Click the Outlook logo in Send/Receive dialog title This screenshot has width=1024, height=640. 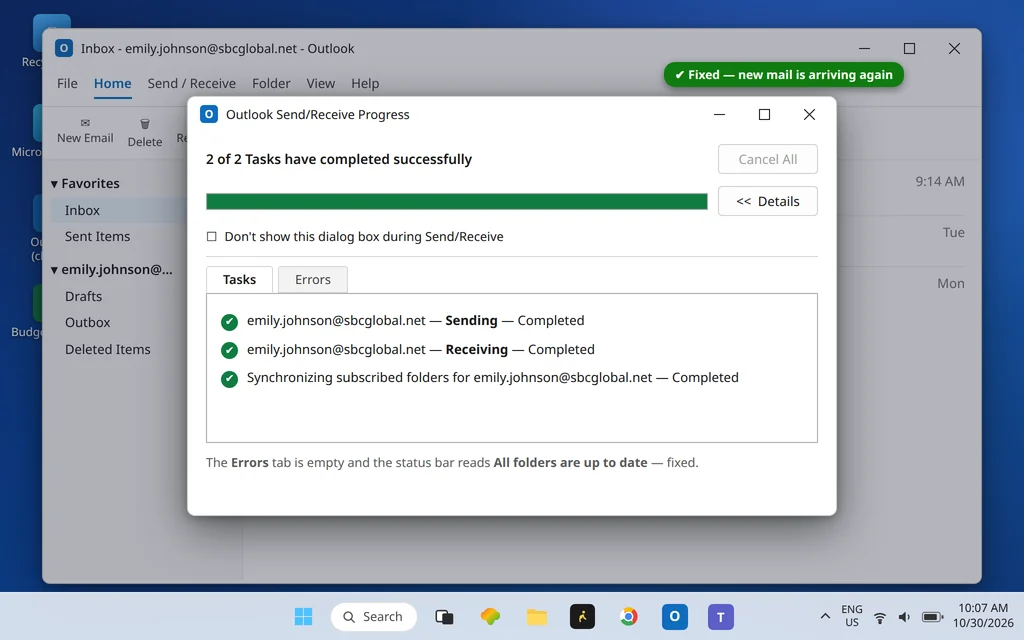coord(208,114)
